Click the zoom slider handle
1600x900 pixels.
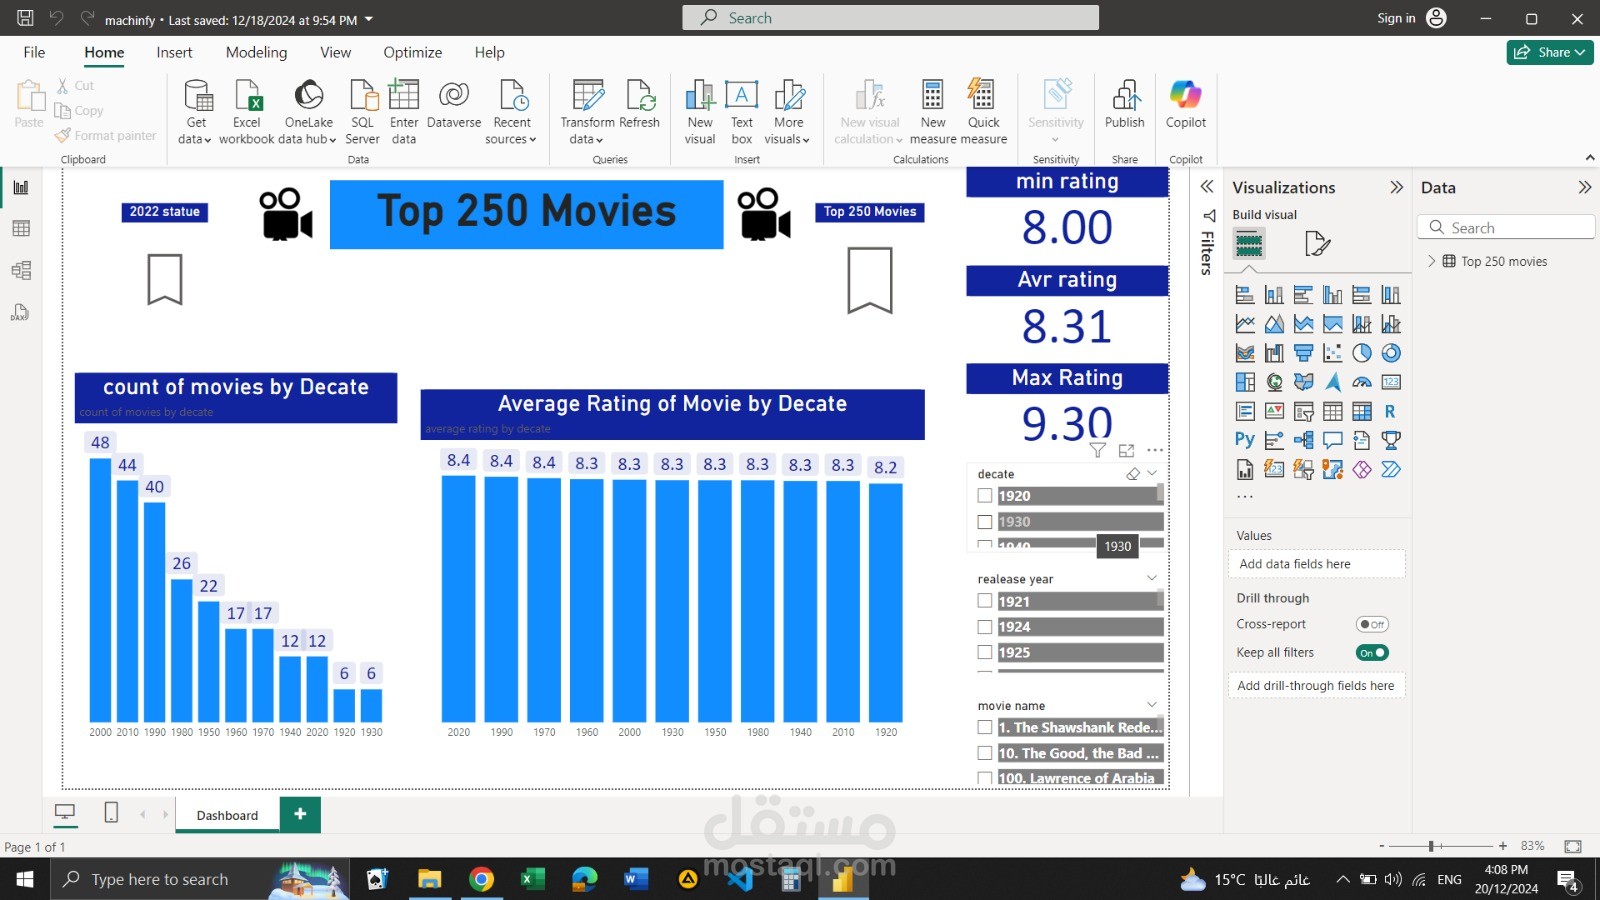click(1431, 846)
